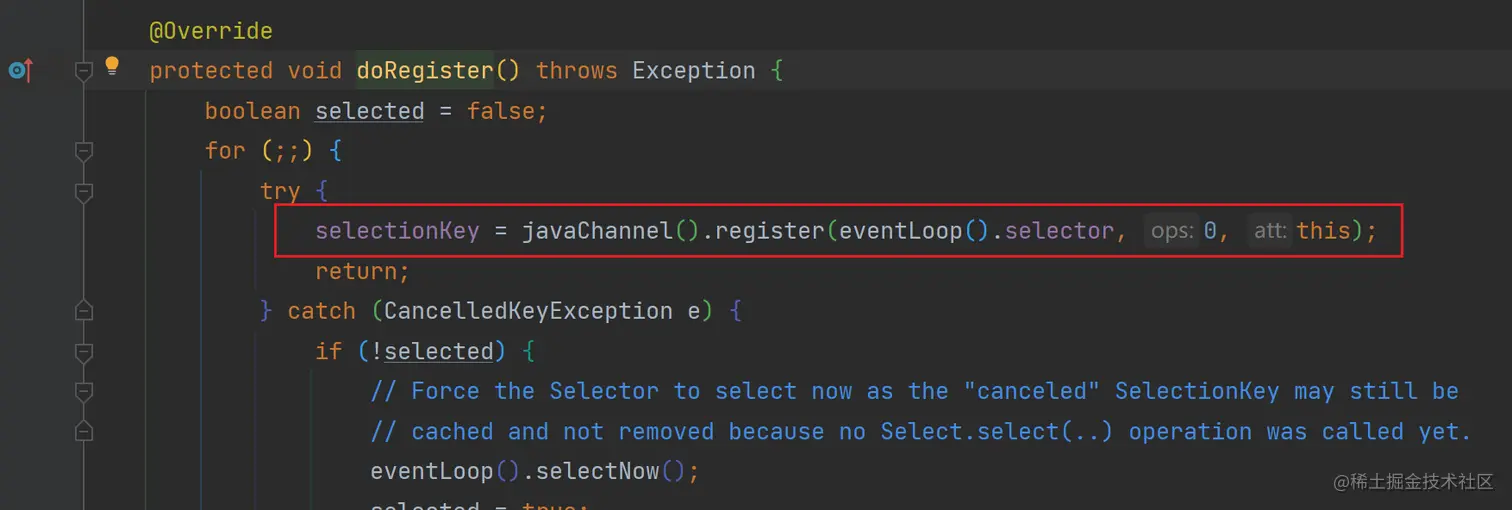This screenshot has height=510, width=1512.
Task: Click the comment starting 'Force the Selector'
Action: click(x=914, y=391)
